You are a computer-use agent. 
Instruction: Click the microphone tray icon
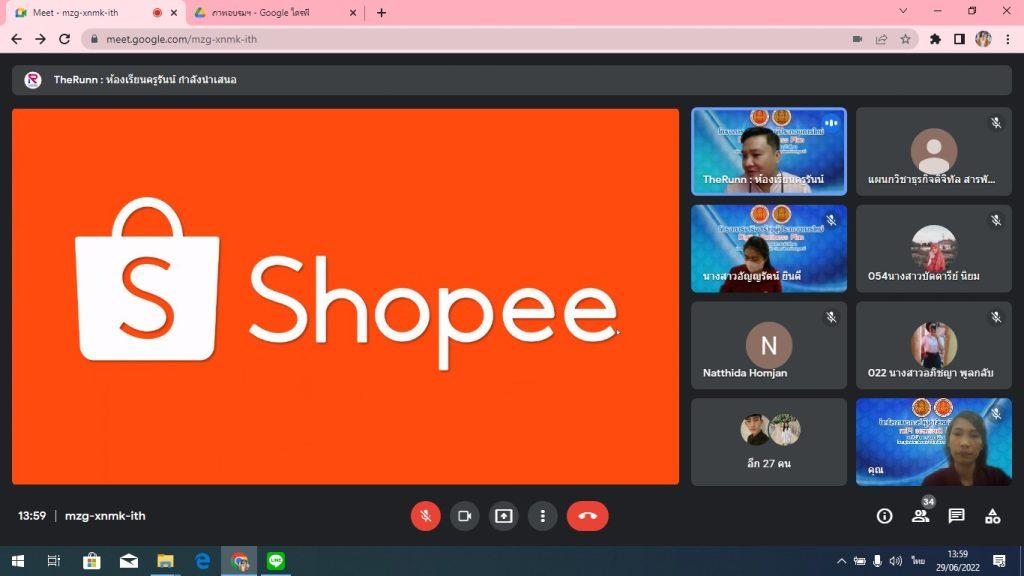[x=878, y=561]
